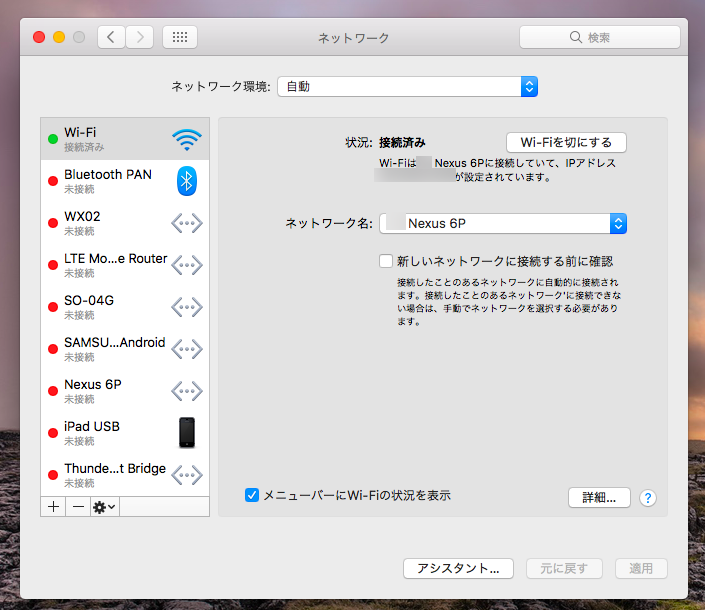
Task: Open the network location dropdown
Action: (x=408, y=87)
